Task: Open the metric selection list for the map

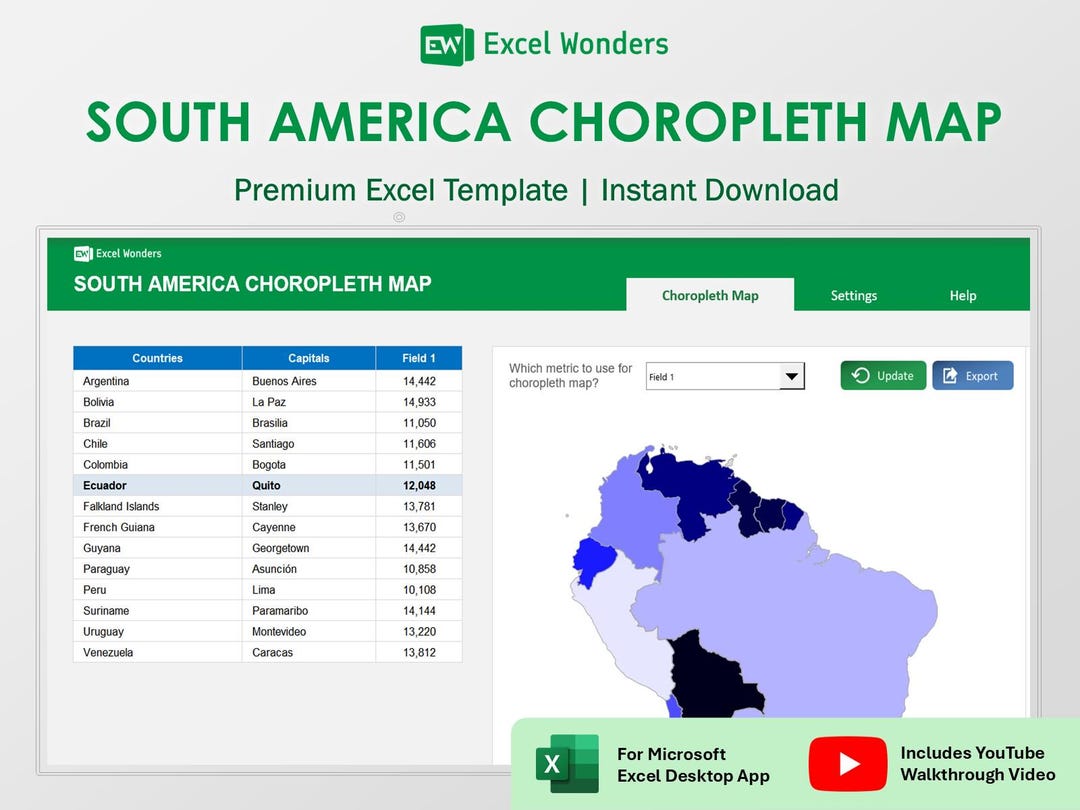Action: 725,376
